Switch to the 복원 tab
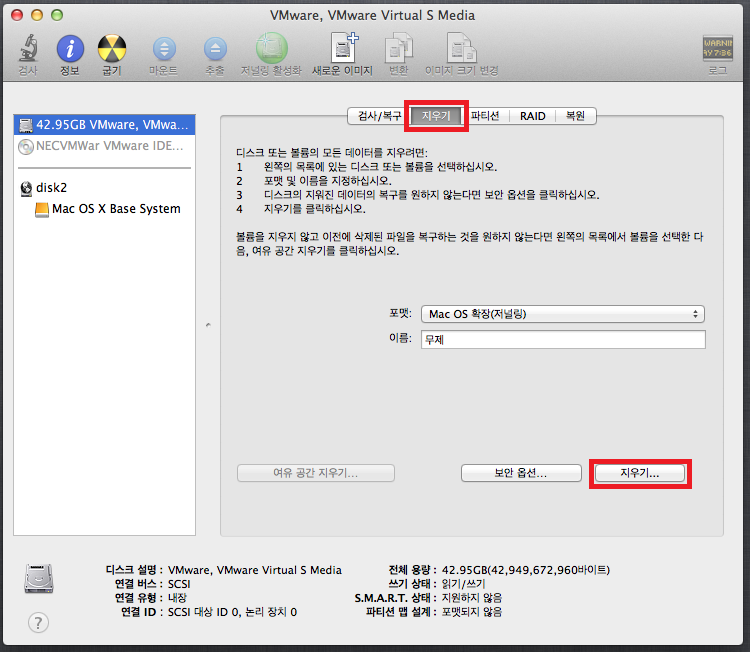This screenshot has width=750, height=652. [575, 116]
